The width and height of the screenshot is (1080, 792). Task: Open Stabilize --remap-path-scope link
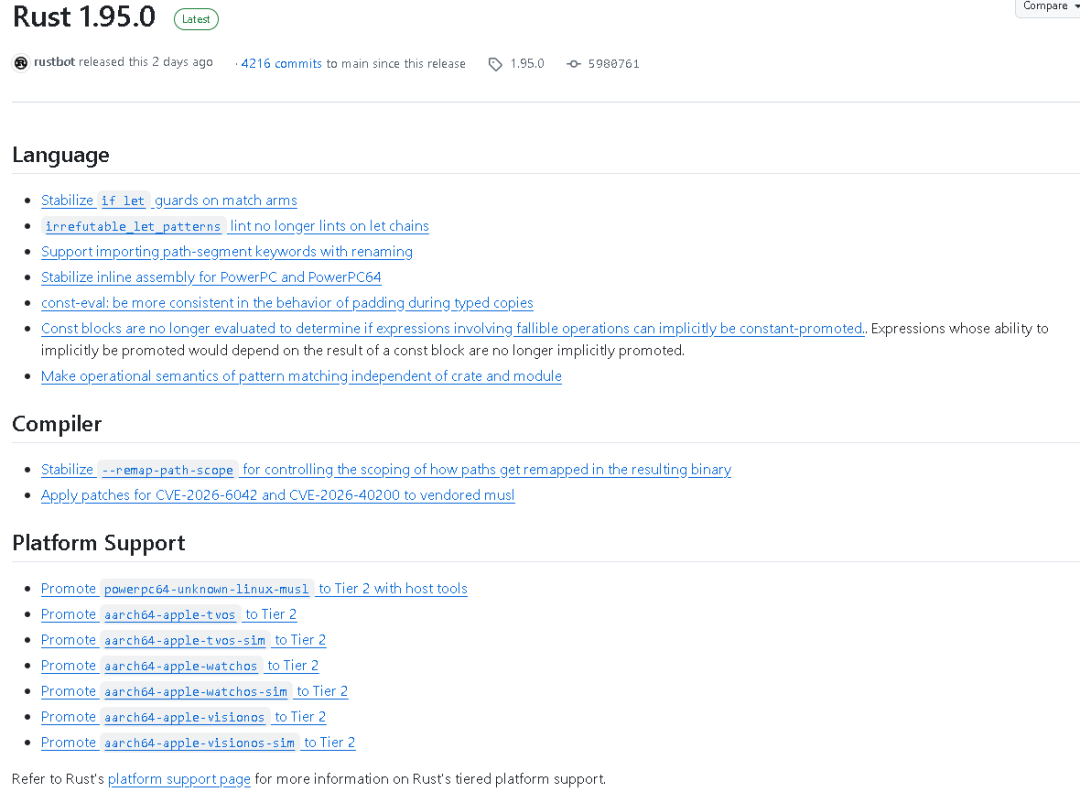point(386,470)
